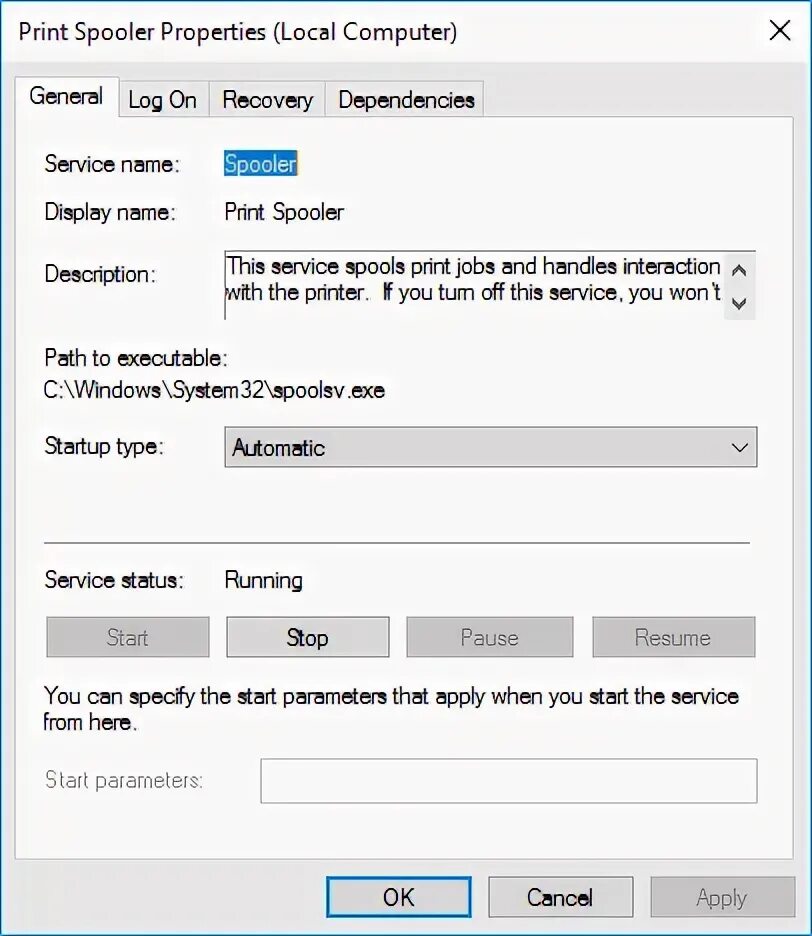Click inside the Description text box
Viewport: 812px width, 936px height.
(474, 285)
